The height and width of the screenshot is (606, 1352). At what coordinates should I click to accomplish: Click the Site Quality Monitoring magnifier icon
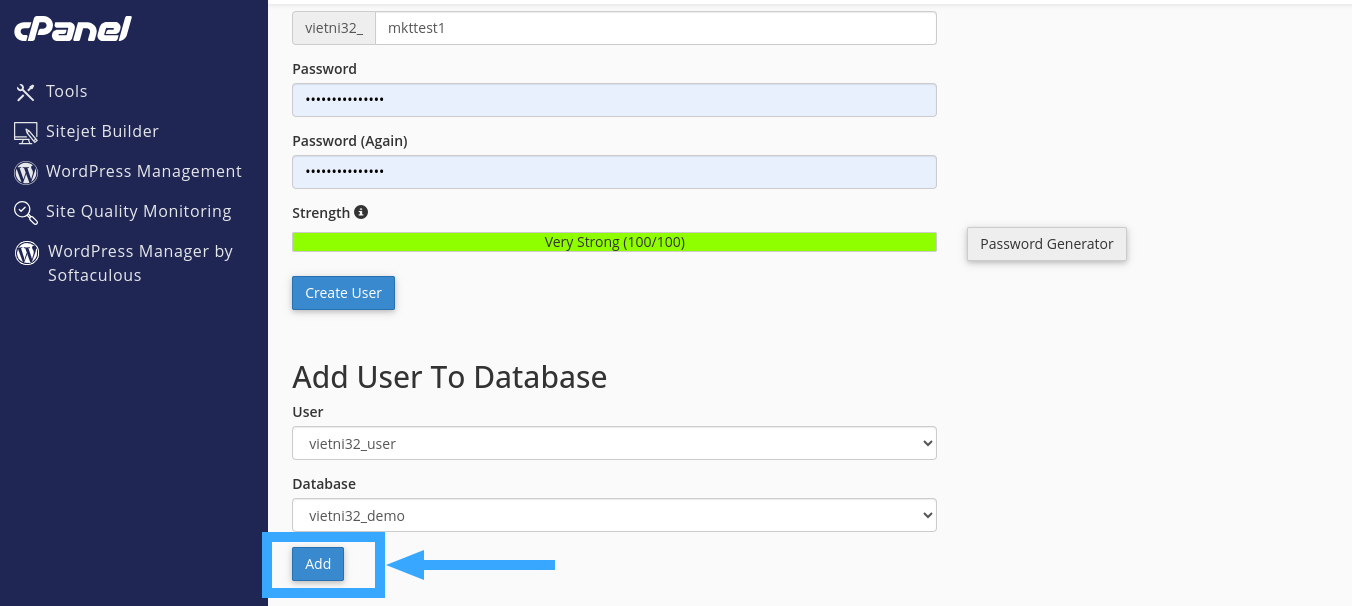click(26, 212)
